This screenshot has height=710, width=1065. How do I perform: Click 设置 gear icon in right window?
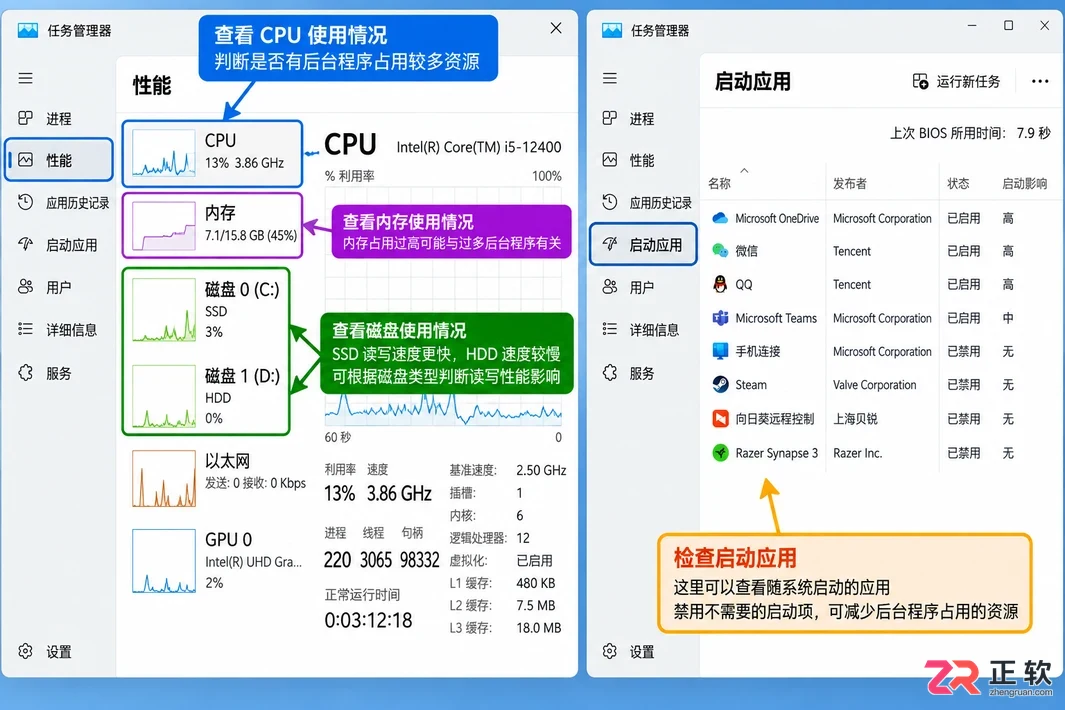pyautogui.click(x=609, y=651)
